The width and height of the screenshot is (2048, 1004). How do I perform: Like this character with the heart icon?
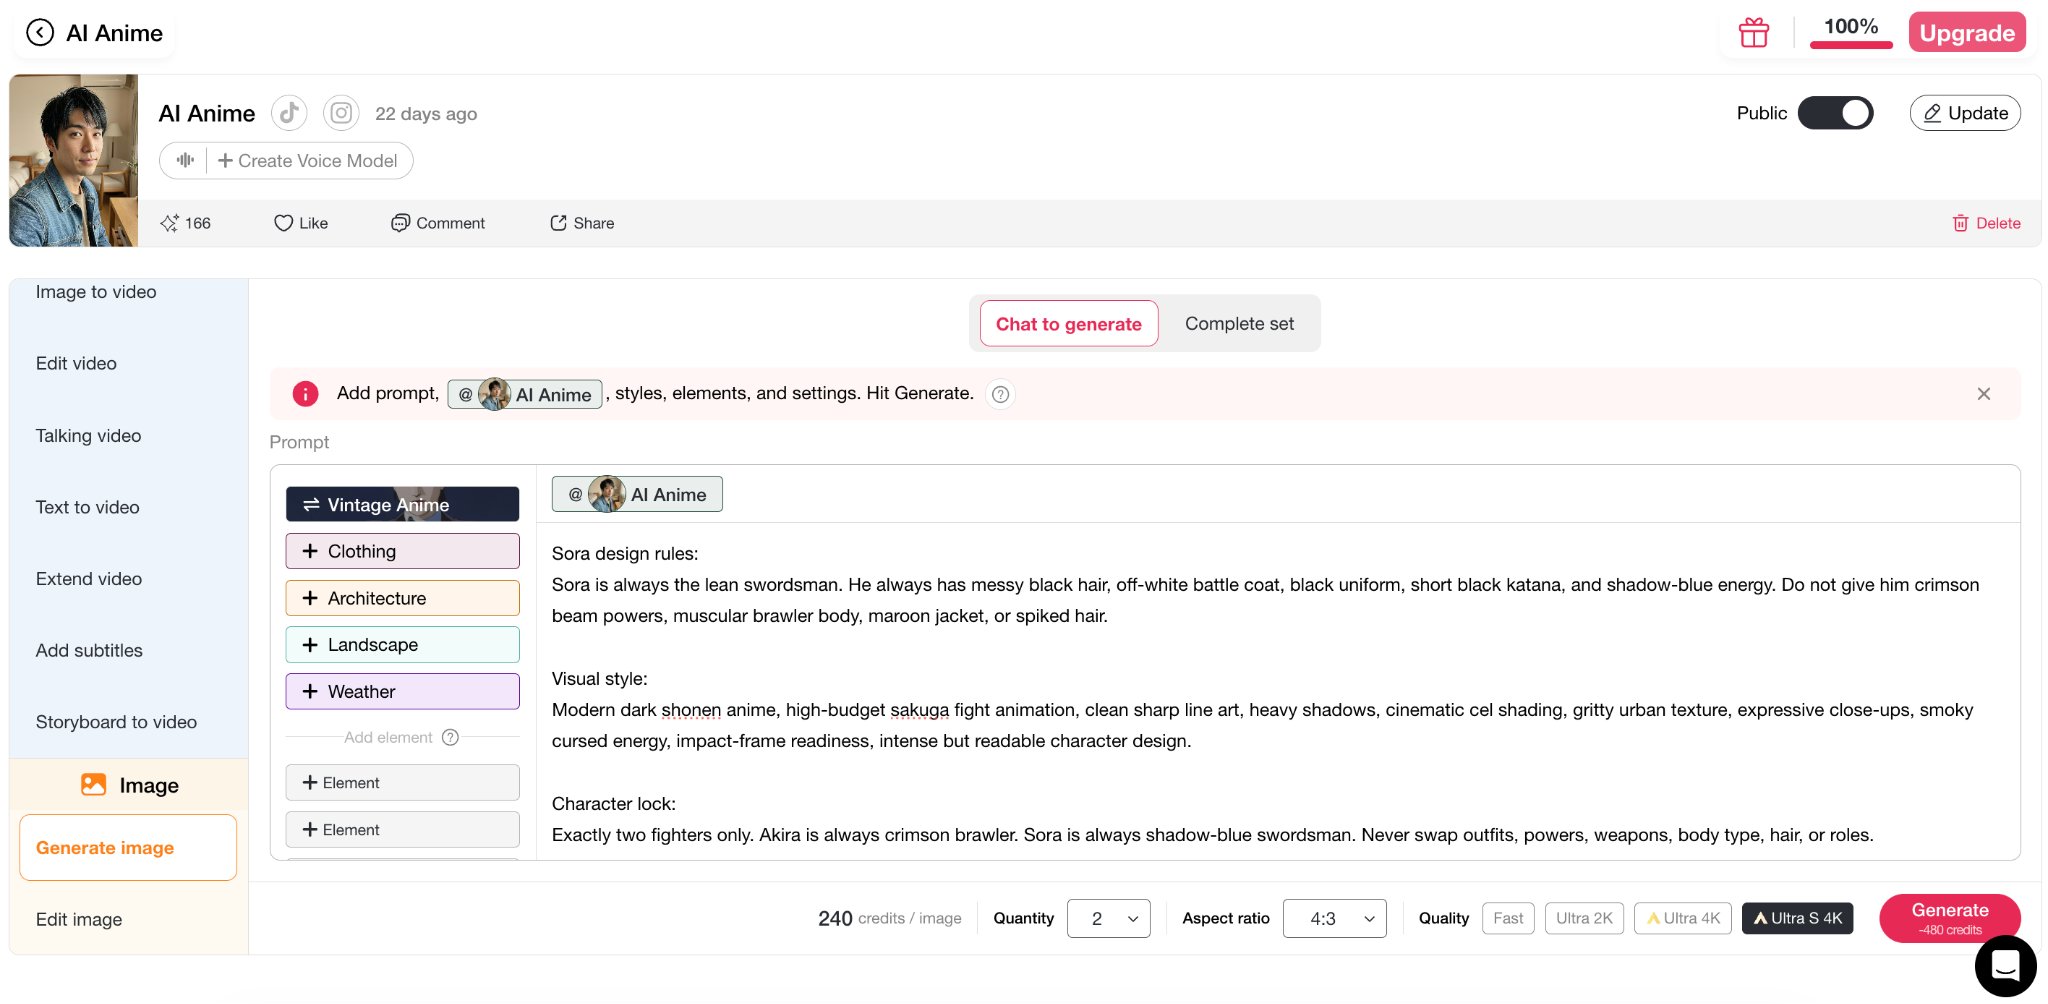283,223
